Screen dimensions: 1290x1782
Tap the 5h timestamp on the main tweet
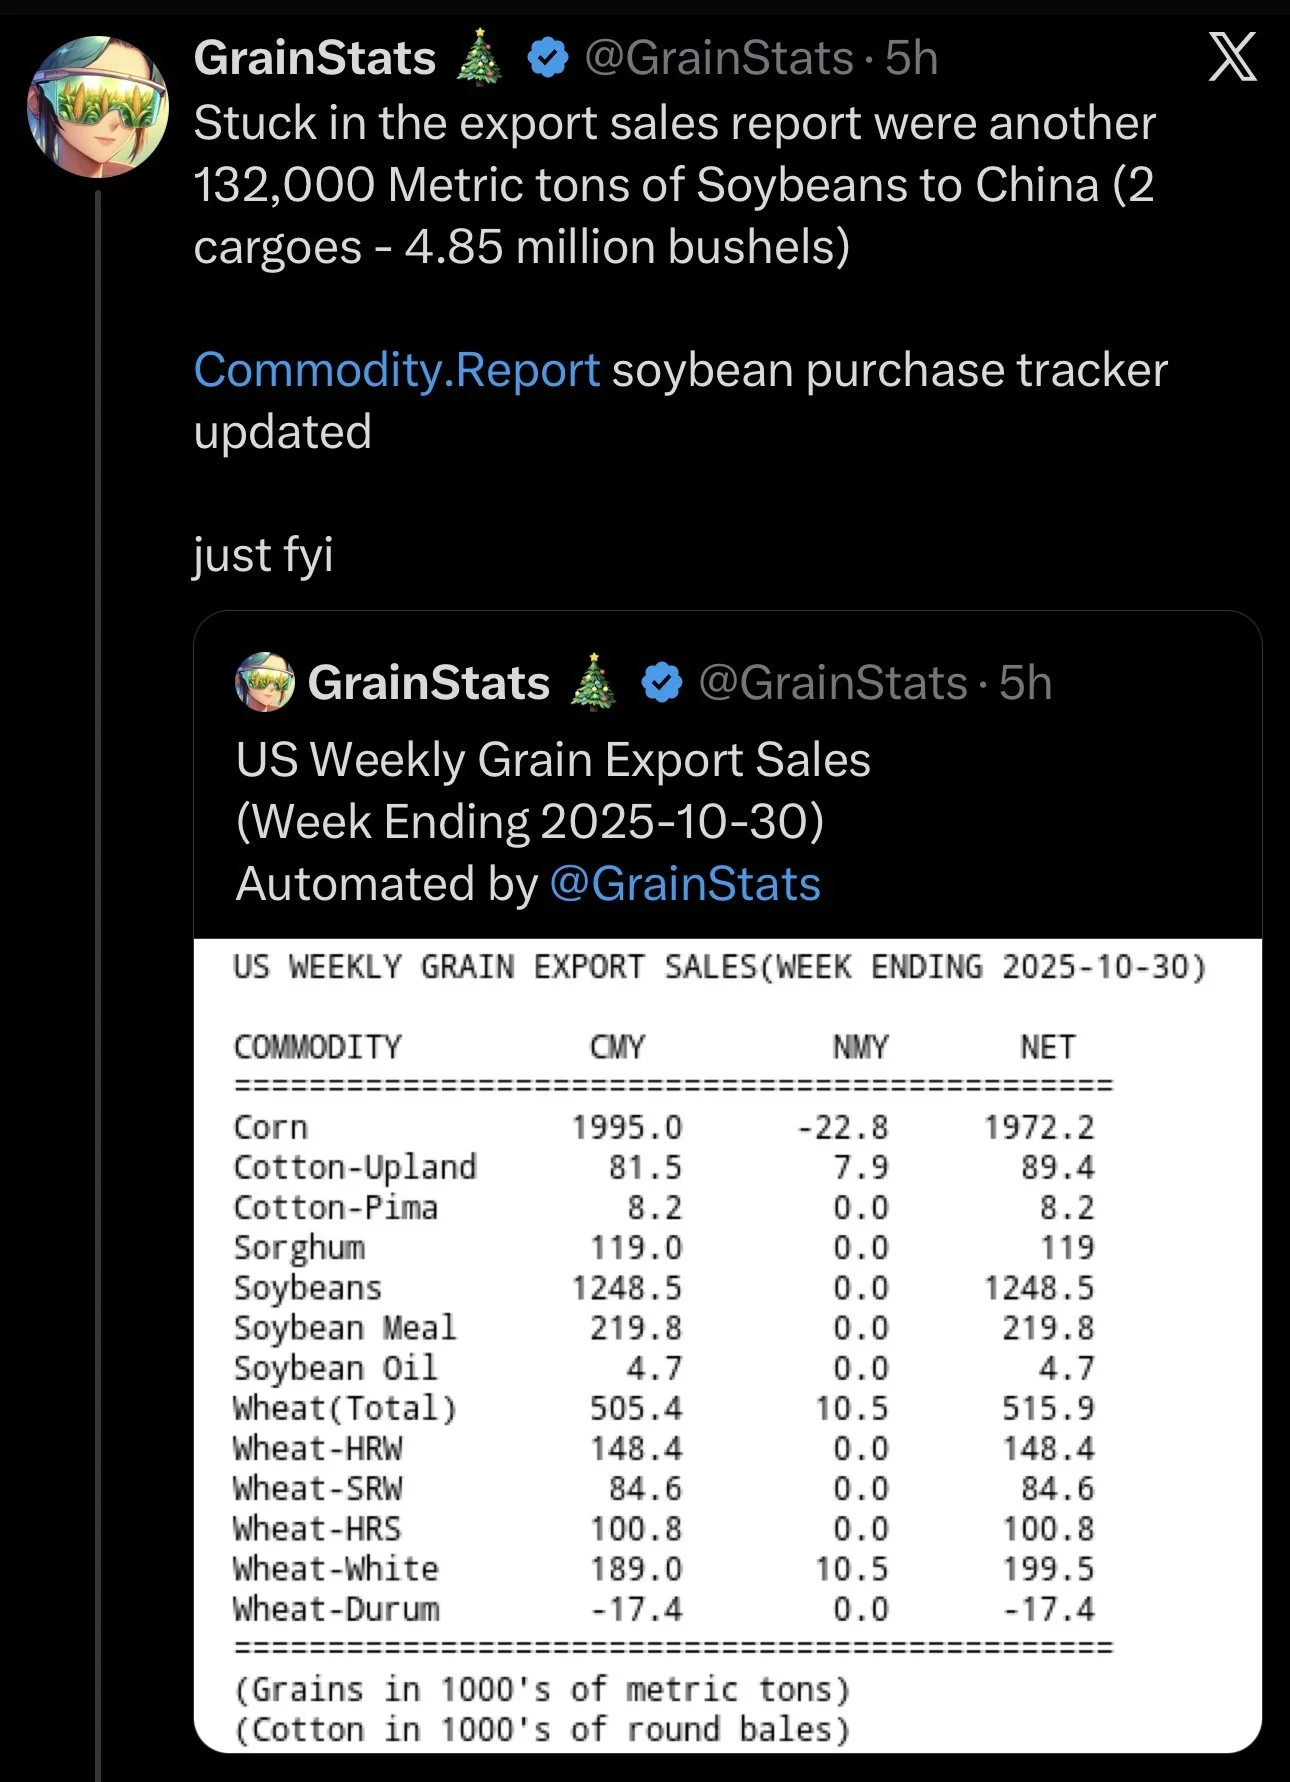coord(911,58)
